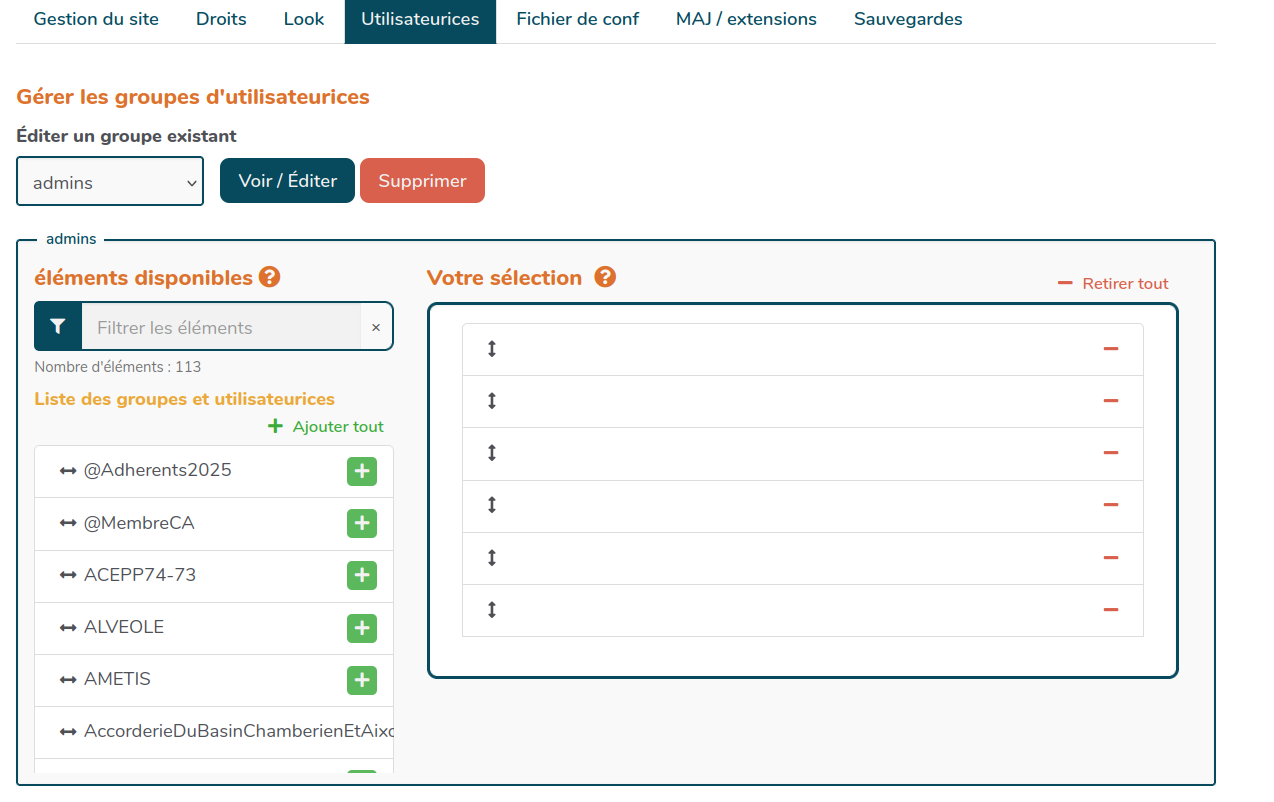Click the red Supprimer button
This screenshot has height=802, width=1274.
pyautogui.click(x=422, y=181)
